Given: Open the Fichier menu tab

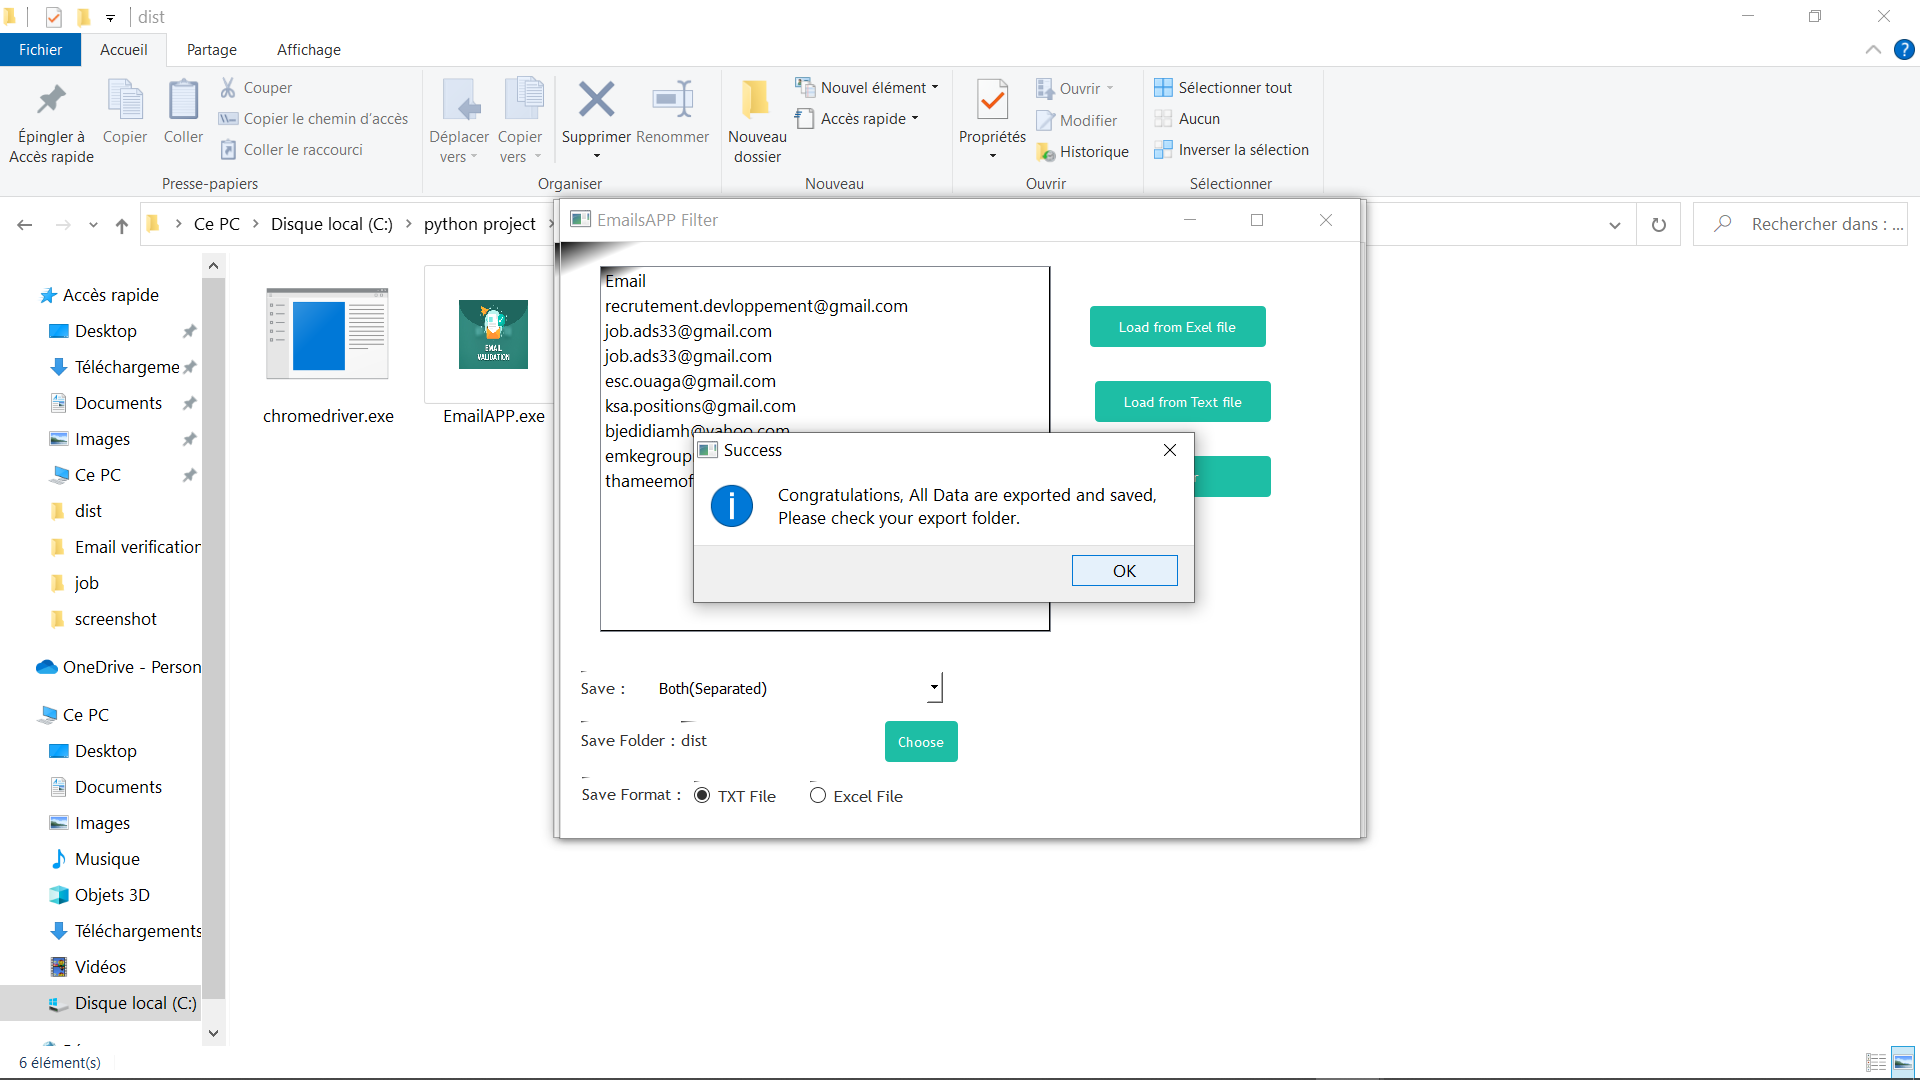Looking at the screenshot, I should [40, 50].
